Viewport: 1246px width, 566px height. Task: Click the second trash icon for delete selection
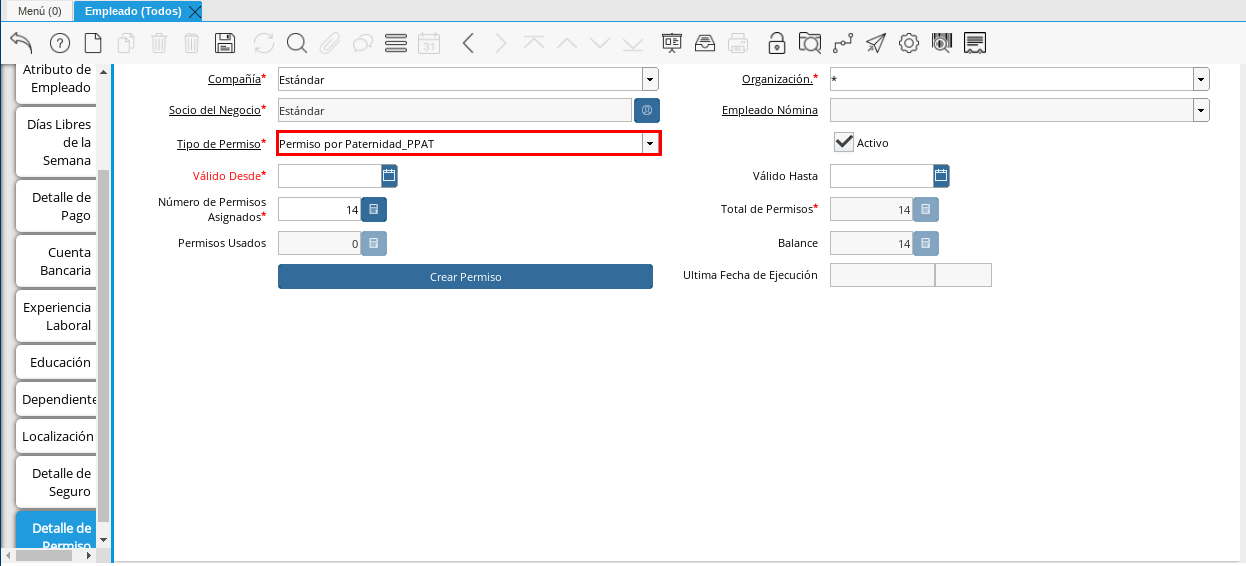point(192,43)
